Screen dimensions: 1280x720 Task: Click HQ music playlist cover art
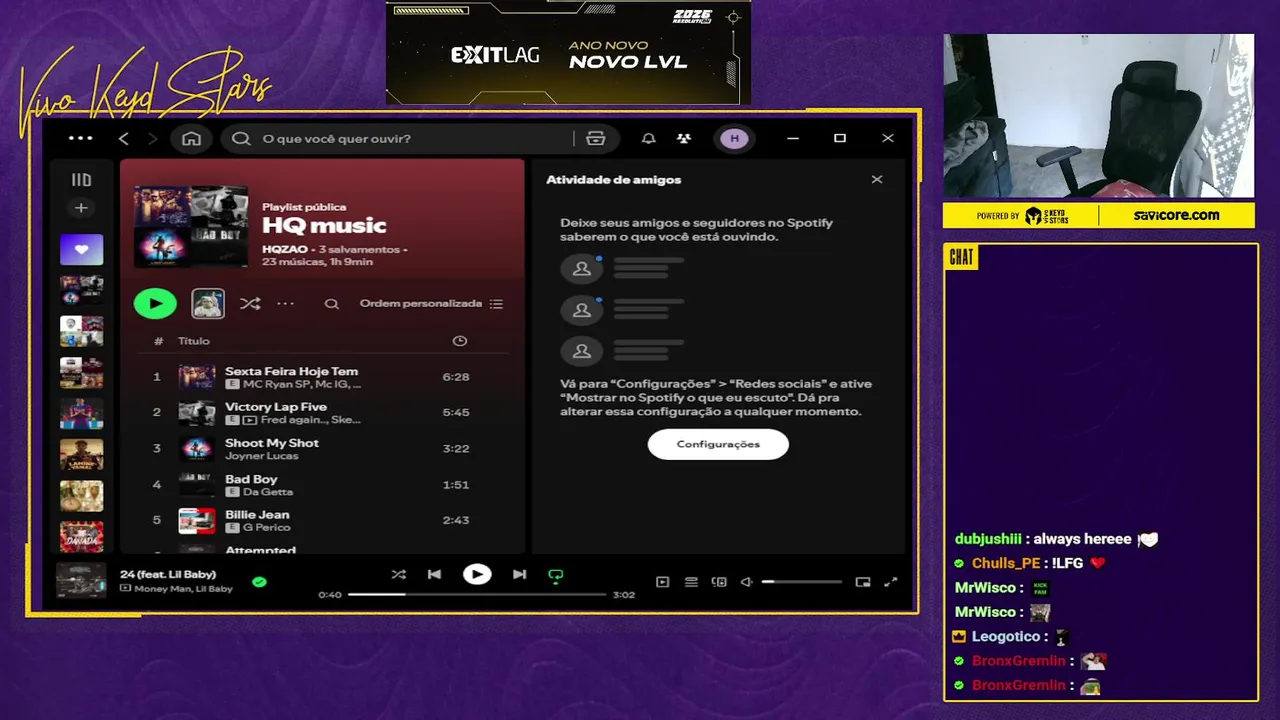click(191, 226)
